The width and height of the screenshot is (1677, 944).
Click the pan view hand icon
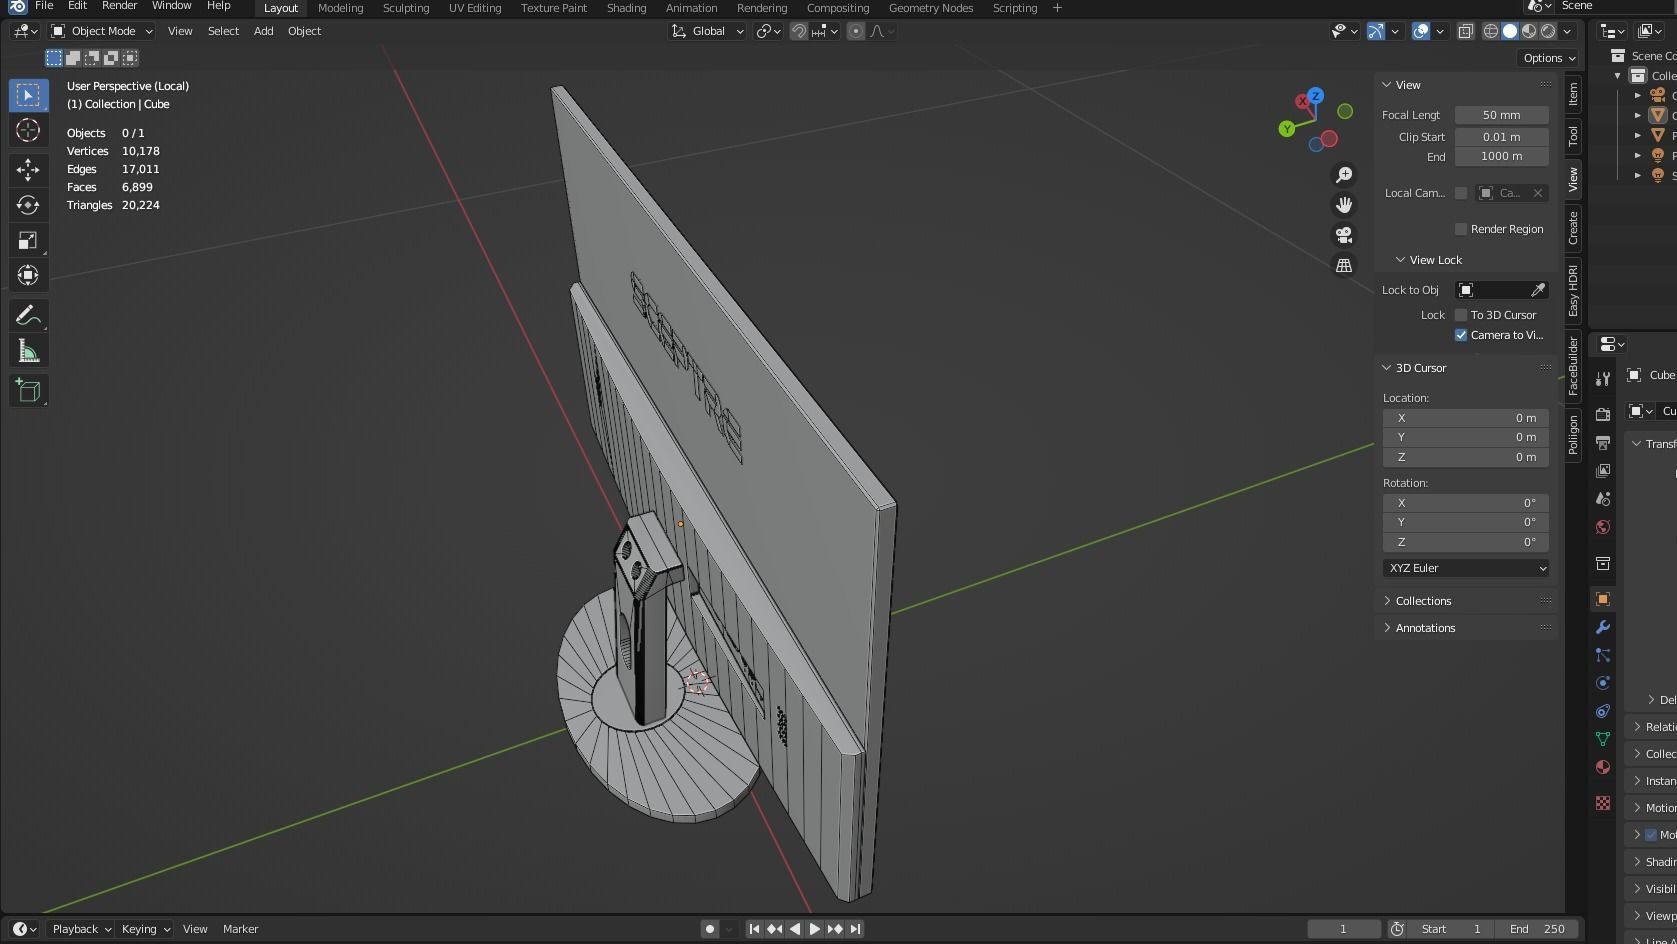(1344, 205)
